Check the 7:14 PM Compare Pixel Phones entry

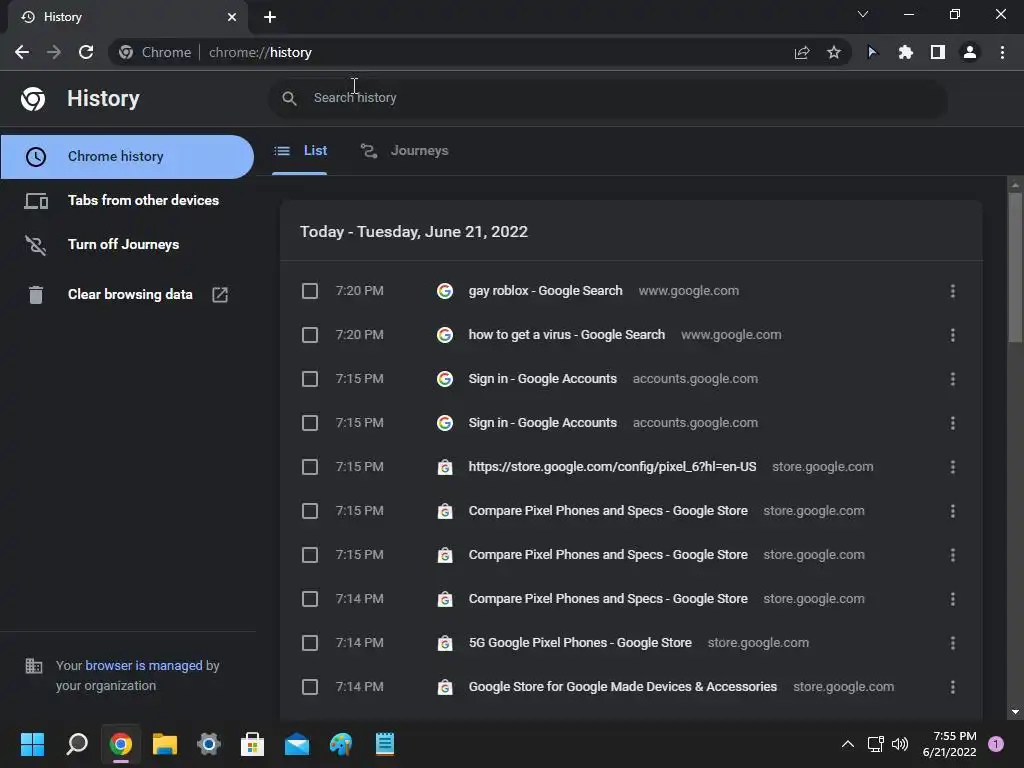point(310,599)
